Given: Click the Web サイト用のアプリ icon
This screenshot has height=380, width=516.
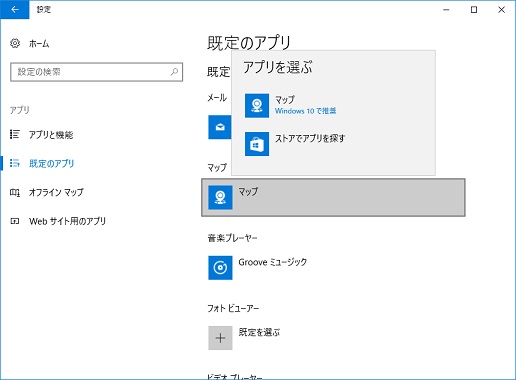Looking at the screenshot, I should point(15,221).
